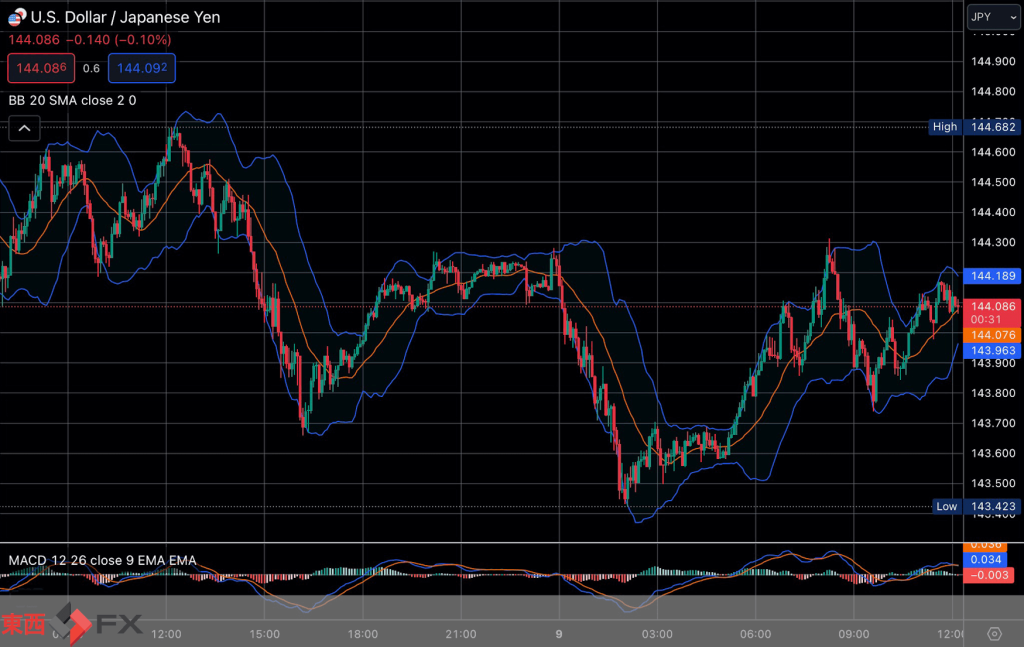Viewport: 1024px width, 647px height.
Task: Click the 144.900 price axis label
Action: coord(993,61)
